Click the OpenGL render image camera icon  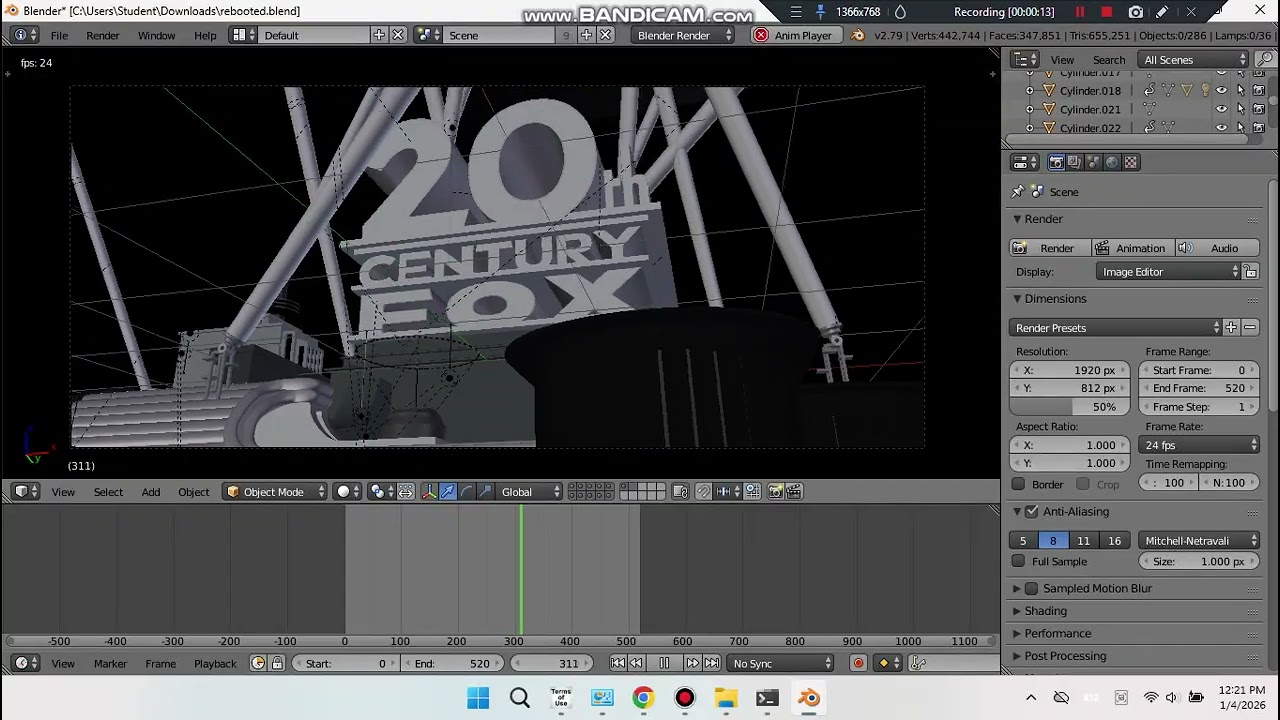[775, 491]
